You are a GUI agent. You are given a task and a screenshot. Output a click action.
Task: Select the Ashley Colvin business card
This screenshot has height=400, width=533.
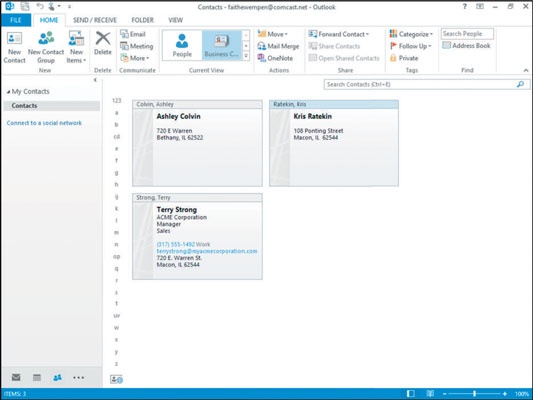point(197,143)
